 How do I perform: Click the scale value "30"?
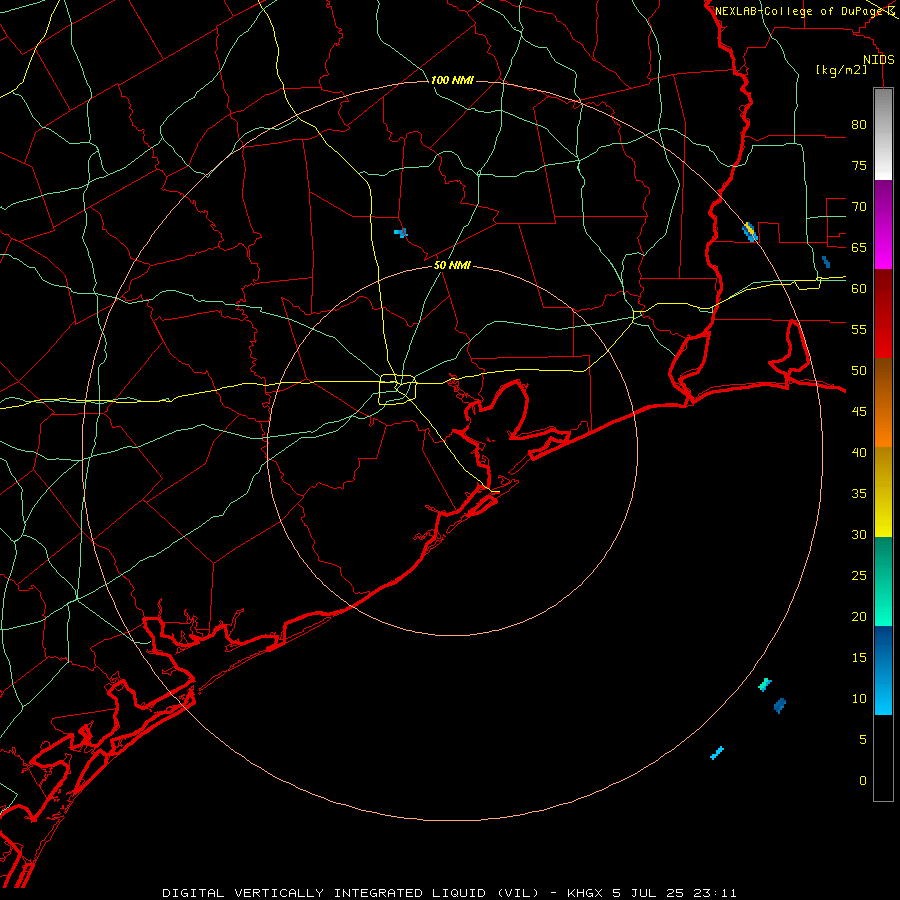click(859, 534)
